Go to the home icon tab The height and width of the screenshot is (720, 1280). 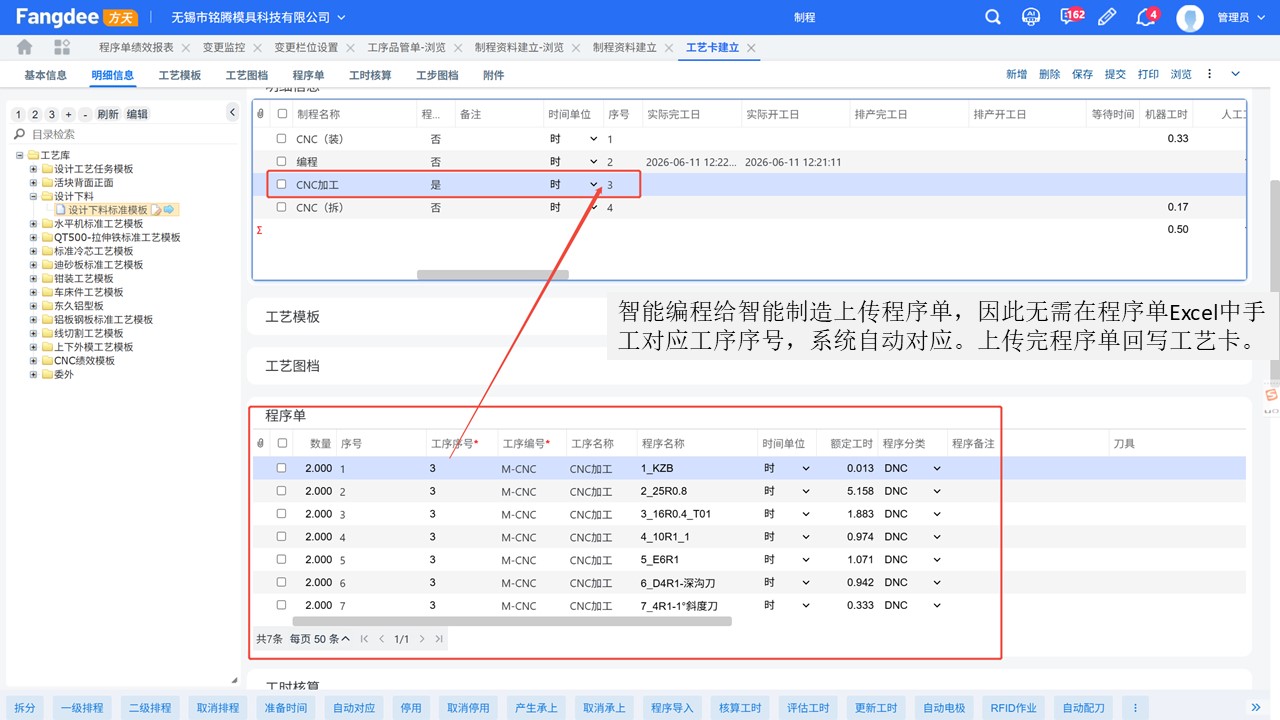[24, 47]
